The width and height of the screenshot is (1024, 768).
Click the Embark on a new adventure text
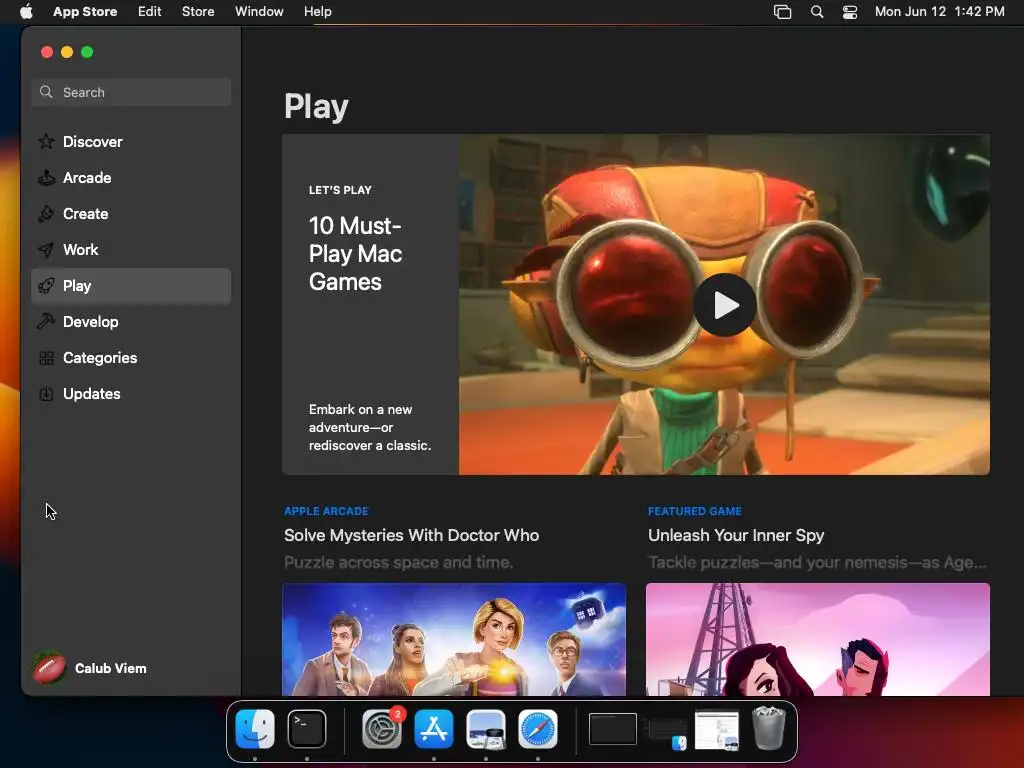pyautogui.click(x=370, y=427)
